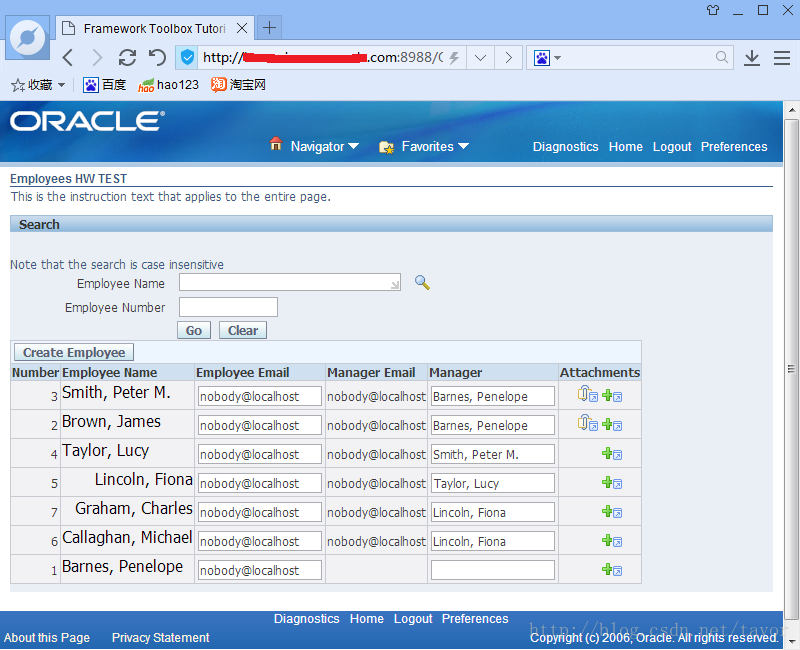
Task: Click the Employee Name lookup magnifier icon
Action: 422,282
